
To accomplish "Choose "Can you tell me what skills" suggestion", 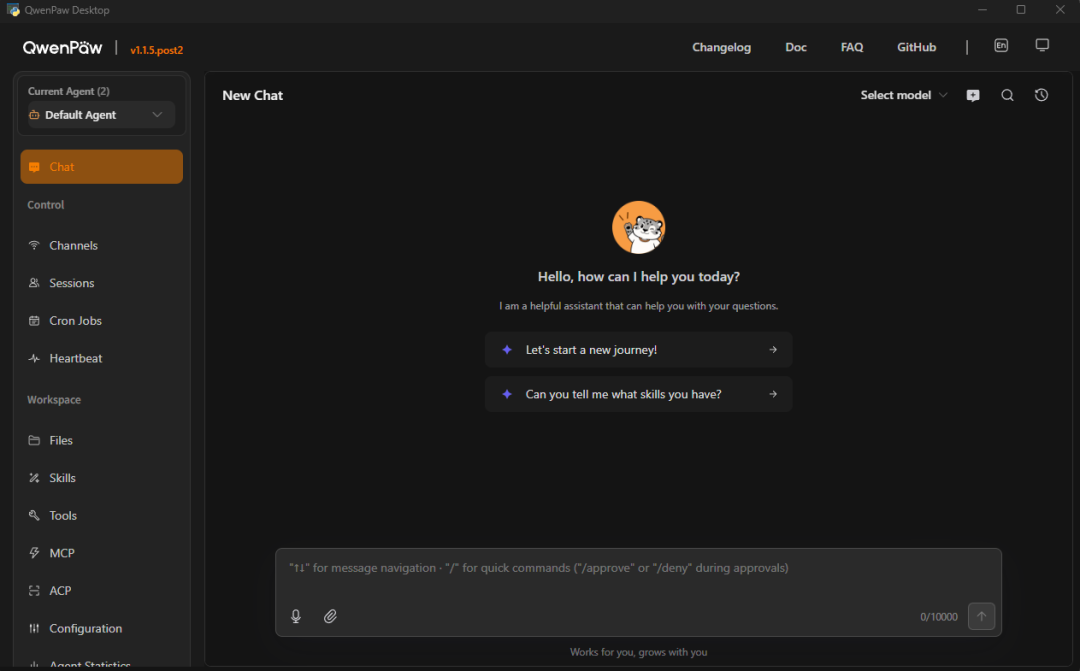I will (x=638, y=394).
